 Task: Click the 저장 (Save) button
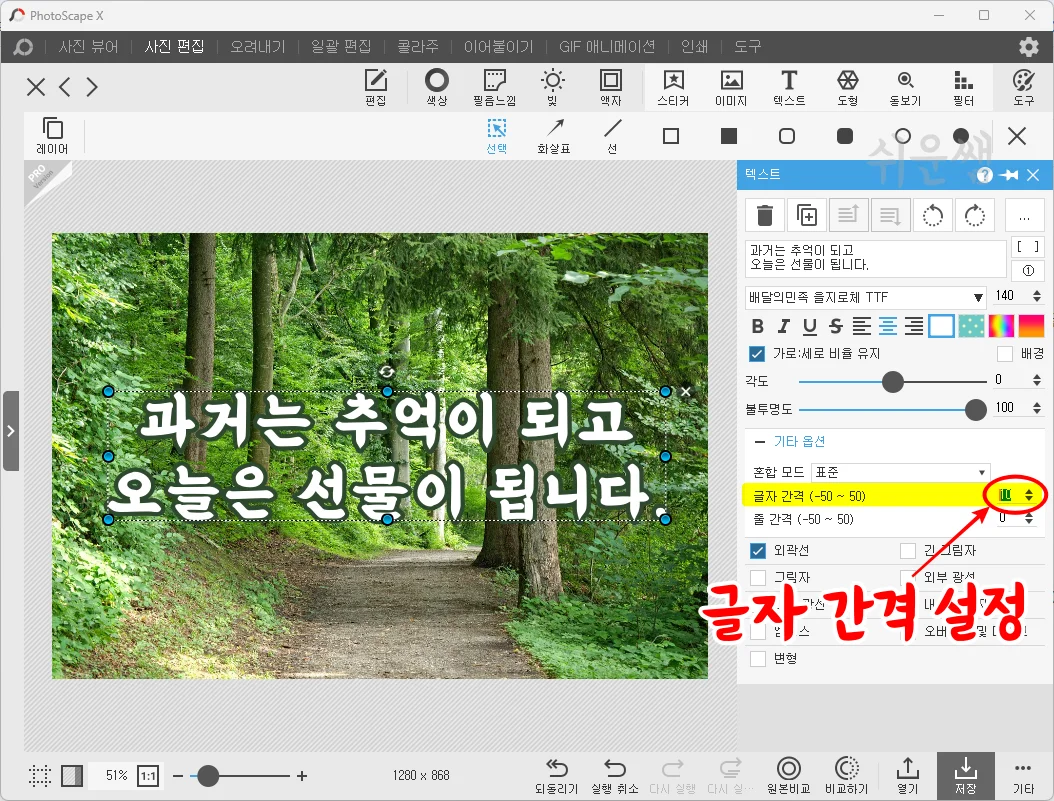pos(964,775)
